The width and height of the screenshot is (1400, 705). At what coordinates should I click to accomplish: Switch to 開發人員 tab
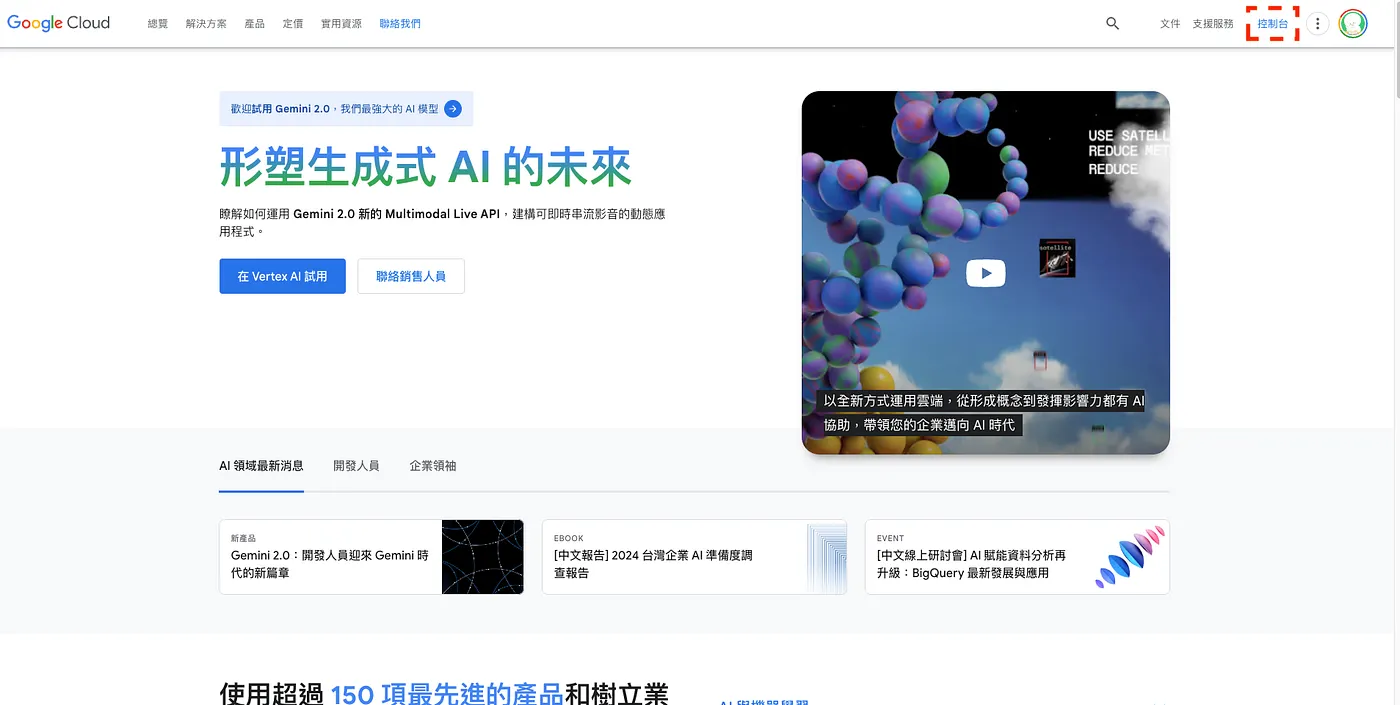tap(356, 466)
